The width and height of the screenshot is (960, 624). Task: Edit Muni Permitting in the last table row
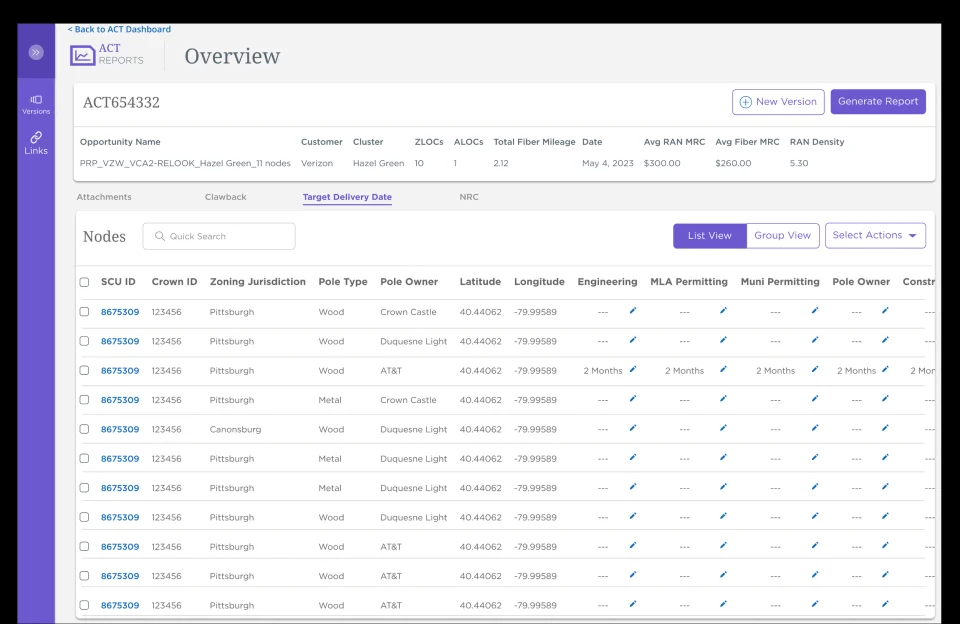tap(815, 604)
